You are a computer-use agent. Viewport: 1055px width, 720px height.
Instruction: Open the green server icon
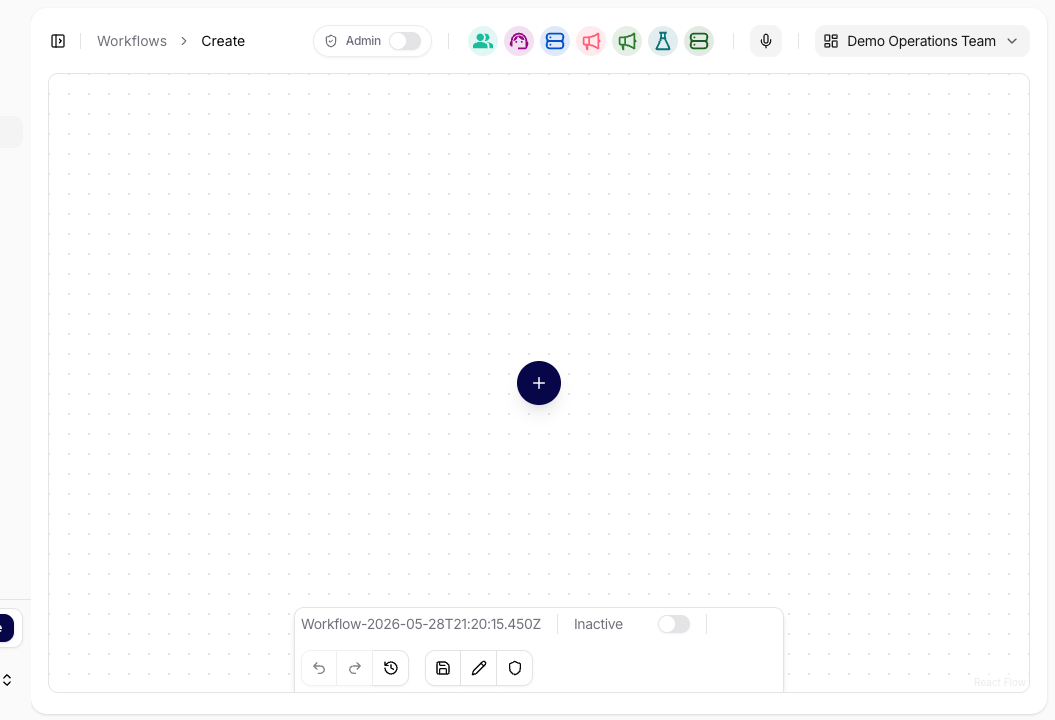click(699, 41)
